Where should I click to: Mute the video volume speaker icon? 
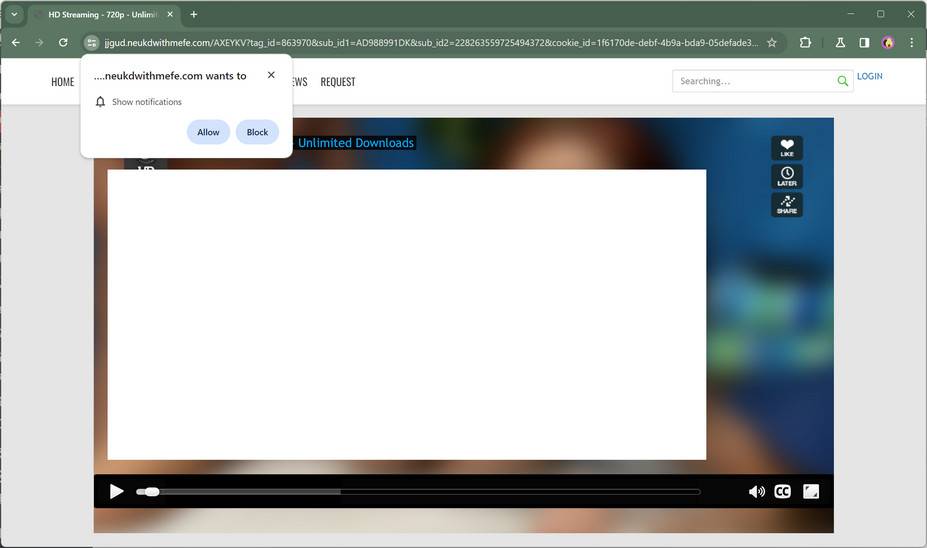757,491
